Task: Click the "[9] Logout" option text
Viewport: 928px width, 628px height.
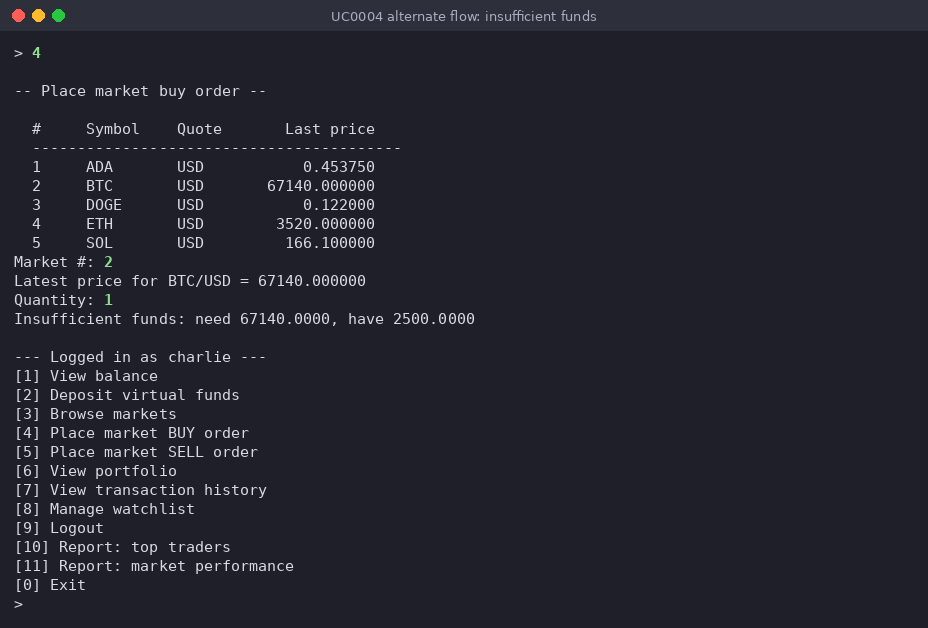Action: (x=59, y=527)
